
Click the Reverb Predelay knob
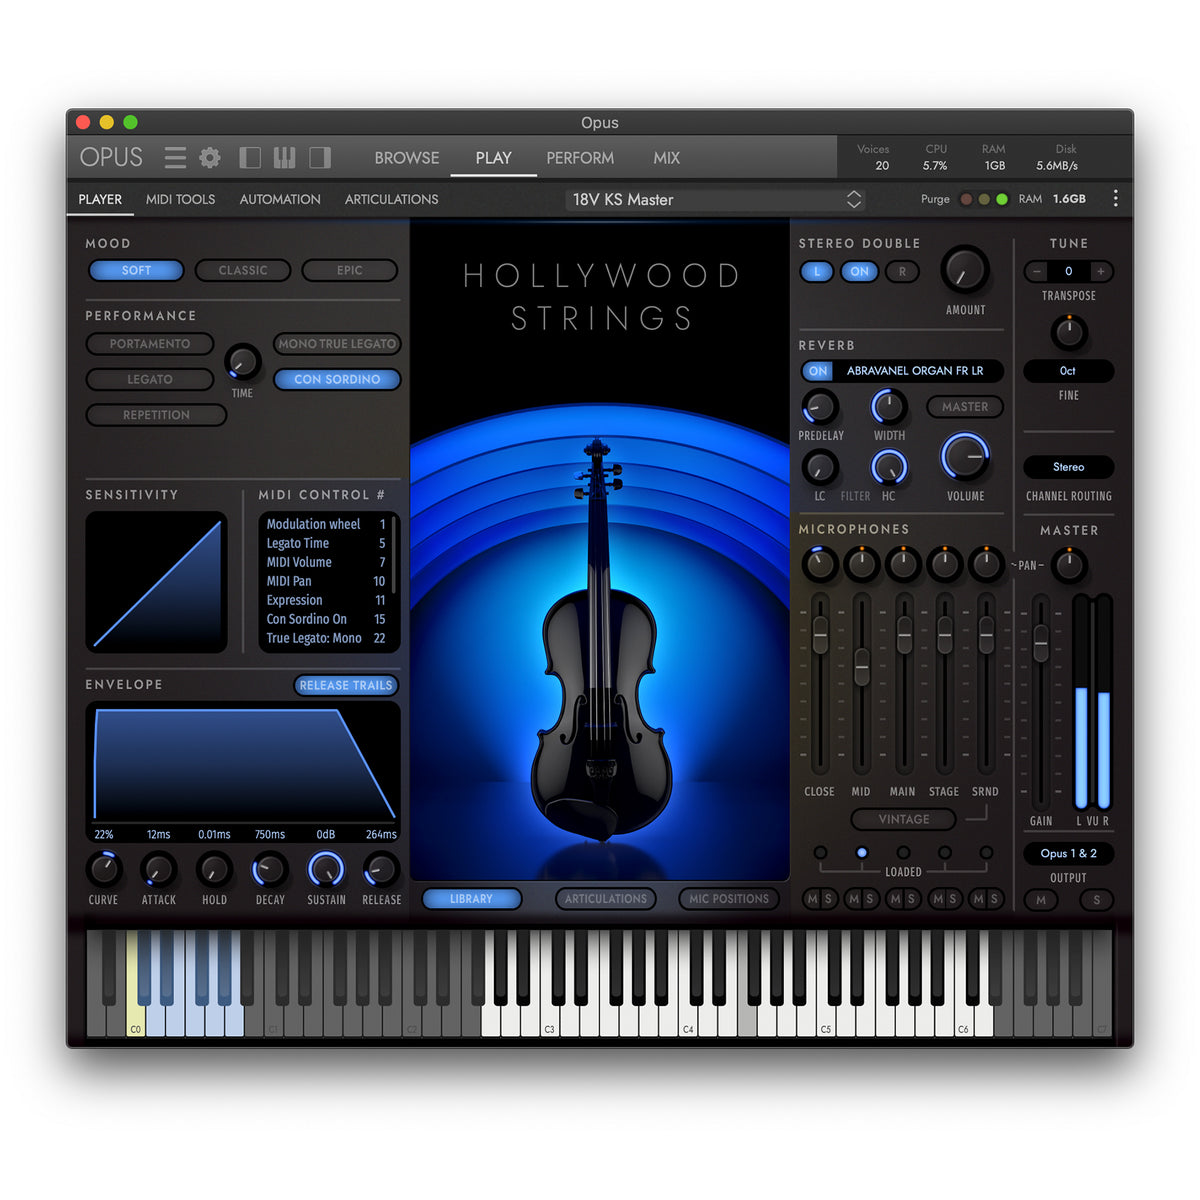click(820, 407)
